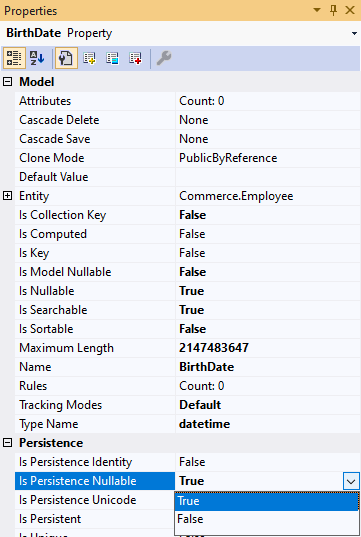Click the wrench icon in toolbar
This screenshot has height=537, width=361.
click(164, 58)
